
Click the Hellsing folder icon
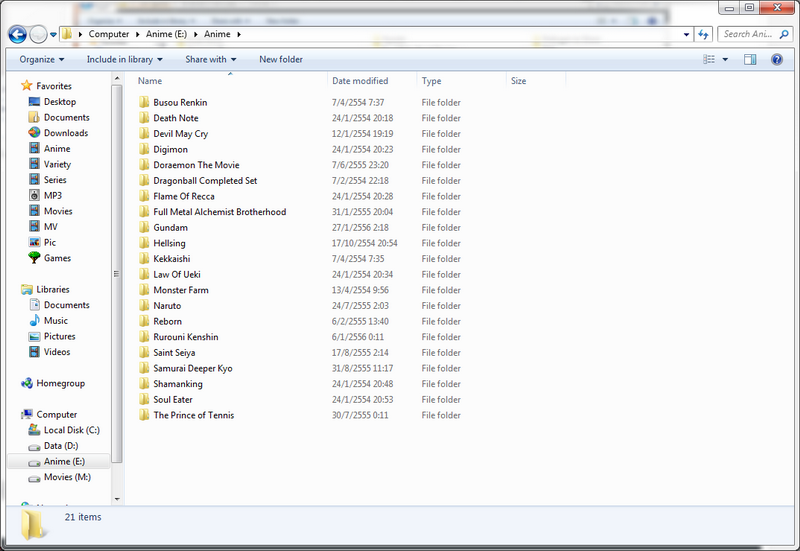click(x=144, y=243)
